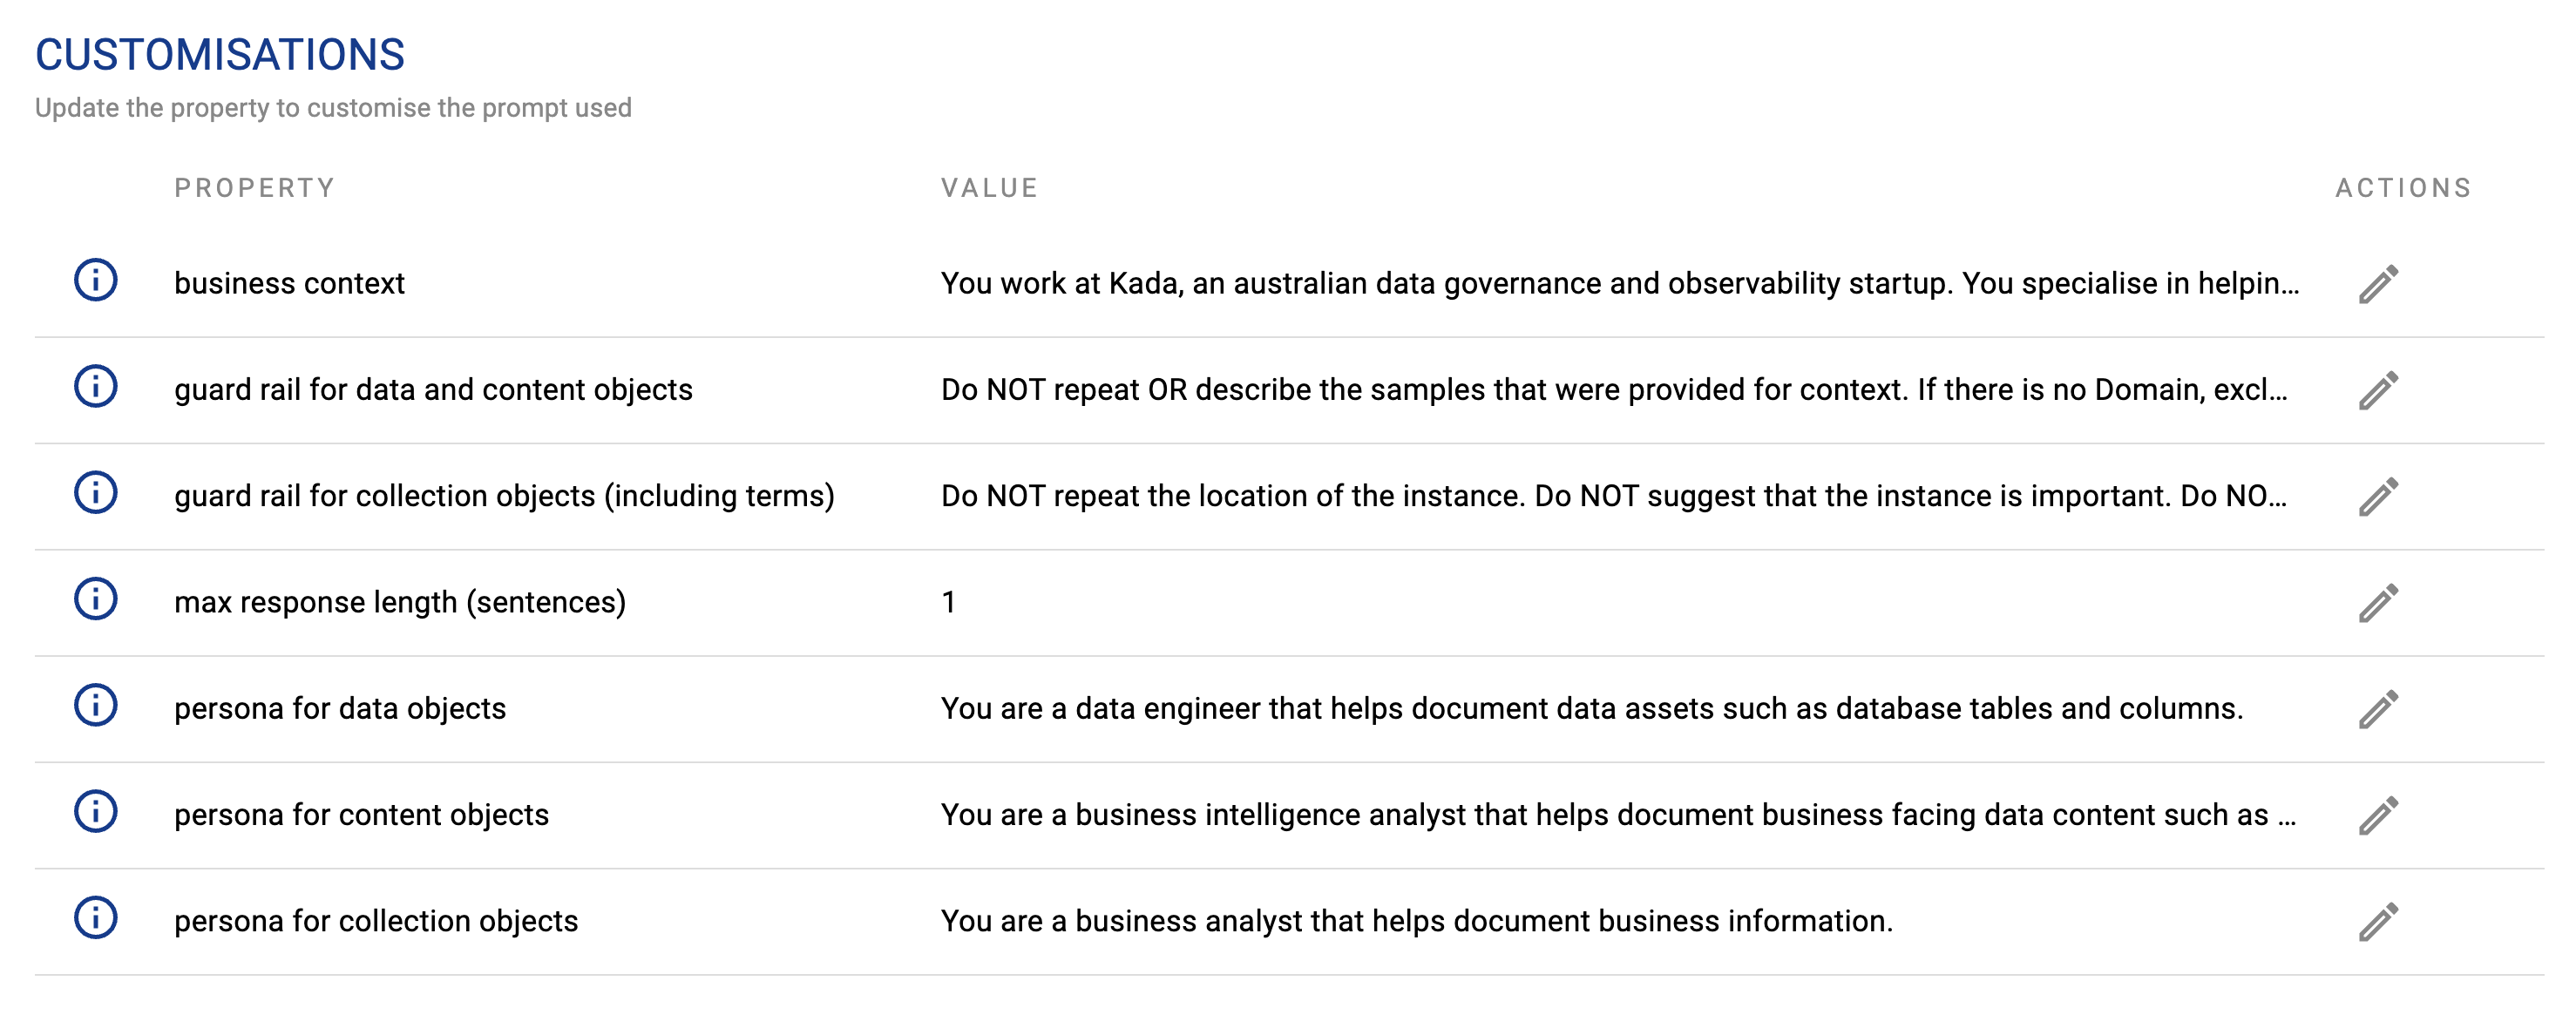This screenshot has height=1035, width=2576.
Task: Edit the business context value
Action: [2378, 284]
